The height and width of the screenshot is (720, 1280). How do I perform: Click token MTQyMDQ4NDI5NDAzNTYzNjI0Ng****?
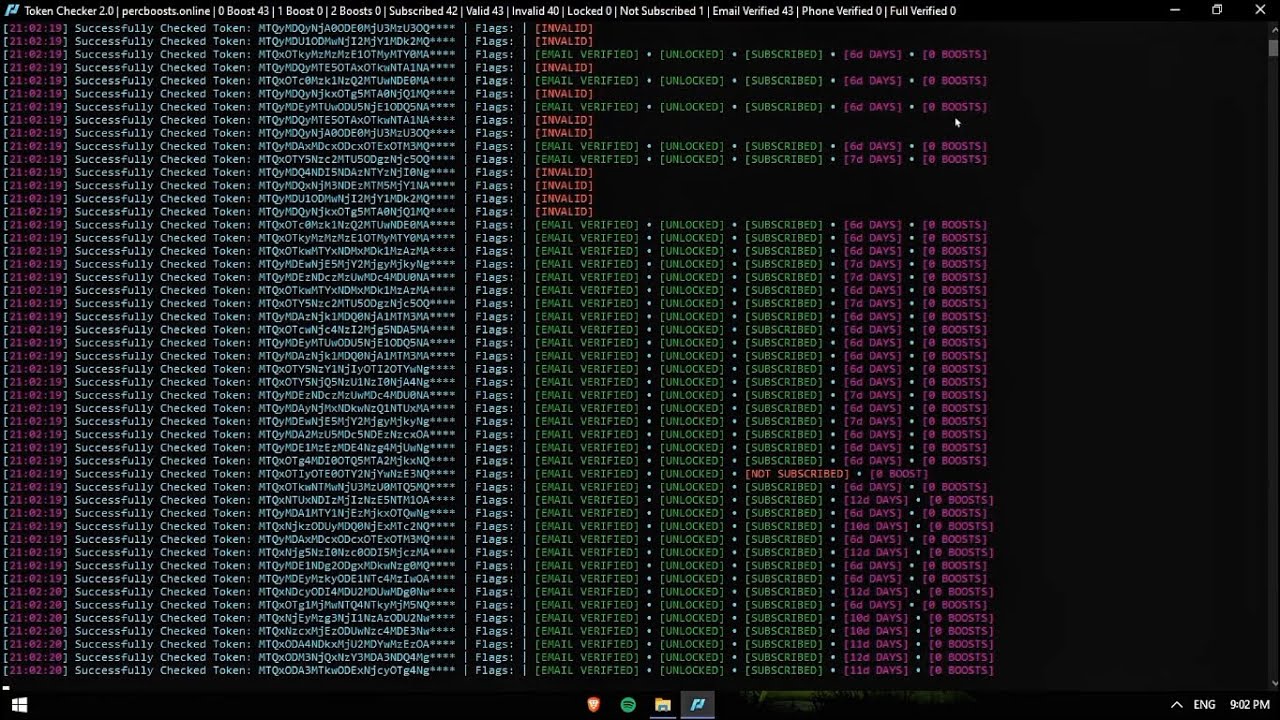coord(357,172)
